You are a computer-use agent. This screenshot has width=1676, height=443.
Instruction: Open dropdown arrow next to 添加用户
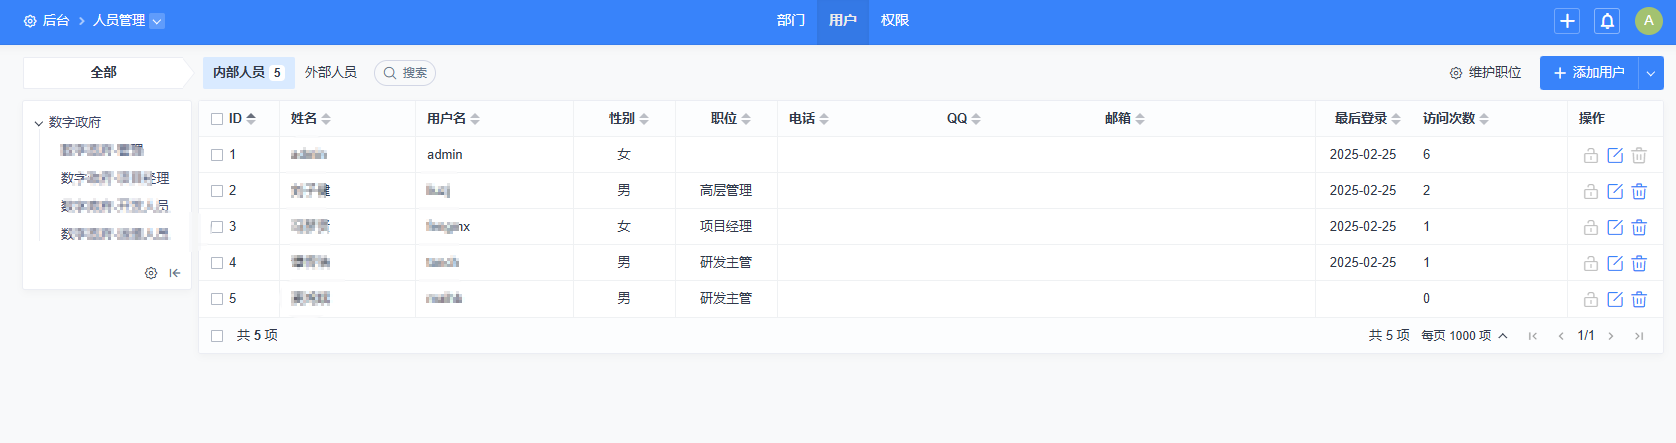click(1651, 73)
